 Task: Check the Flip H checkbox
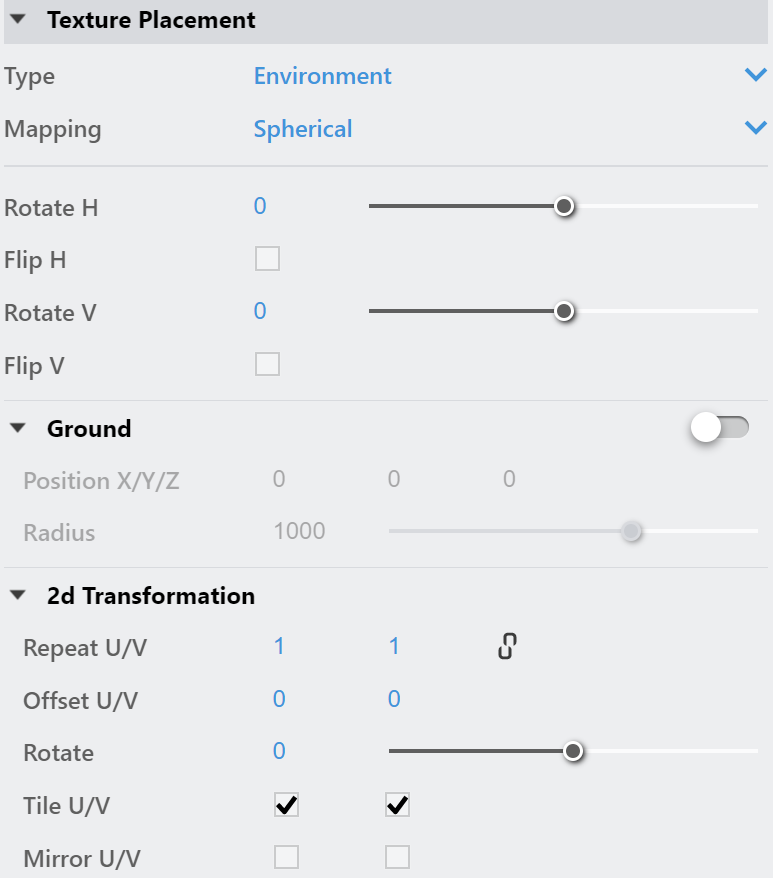point(267,259)
